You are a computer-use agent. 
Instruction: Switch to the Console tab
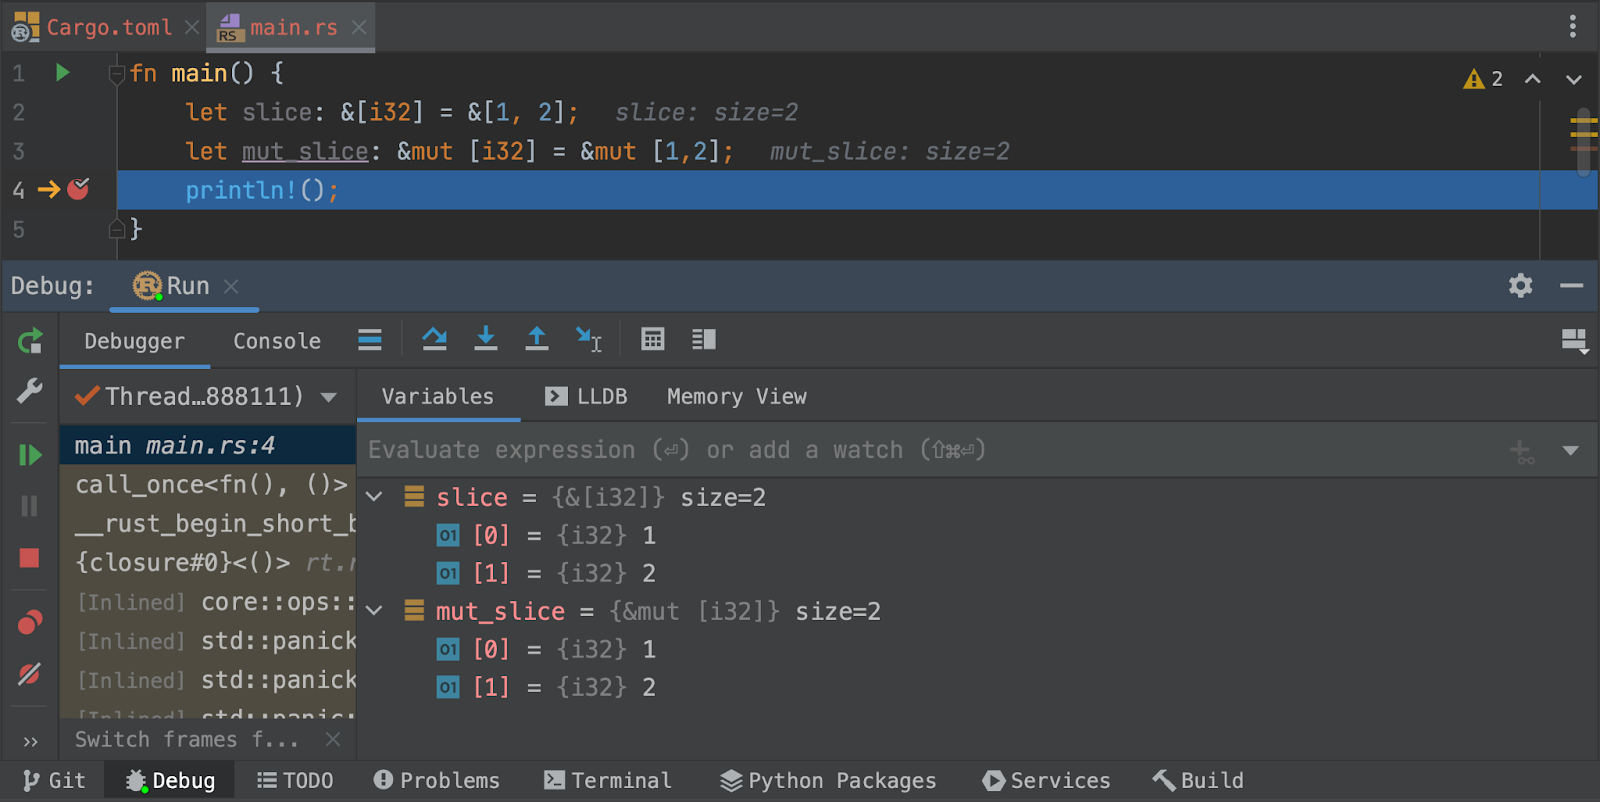277,341
